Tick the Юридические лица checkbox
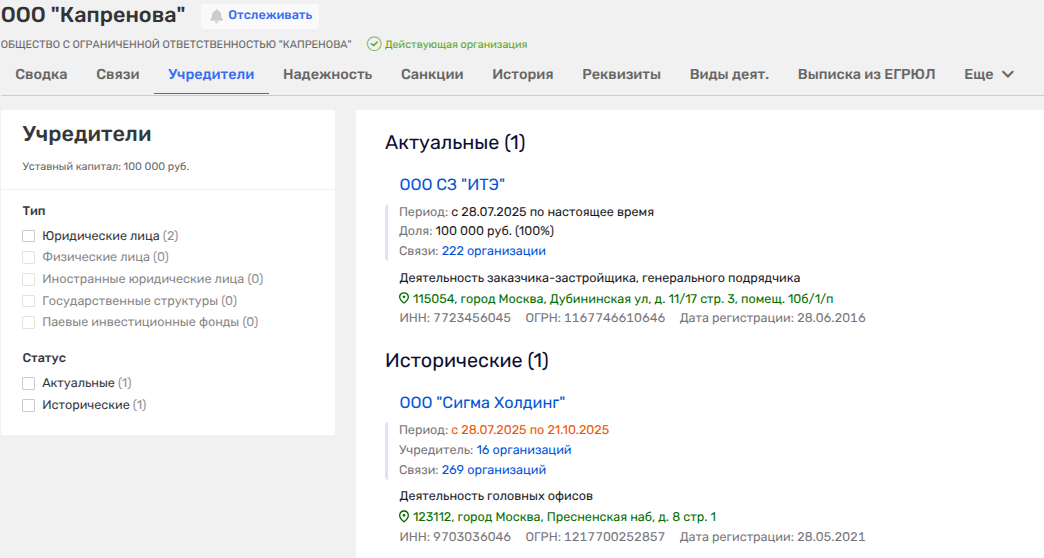1044x558 pixels. (x=29, y=236)
